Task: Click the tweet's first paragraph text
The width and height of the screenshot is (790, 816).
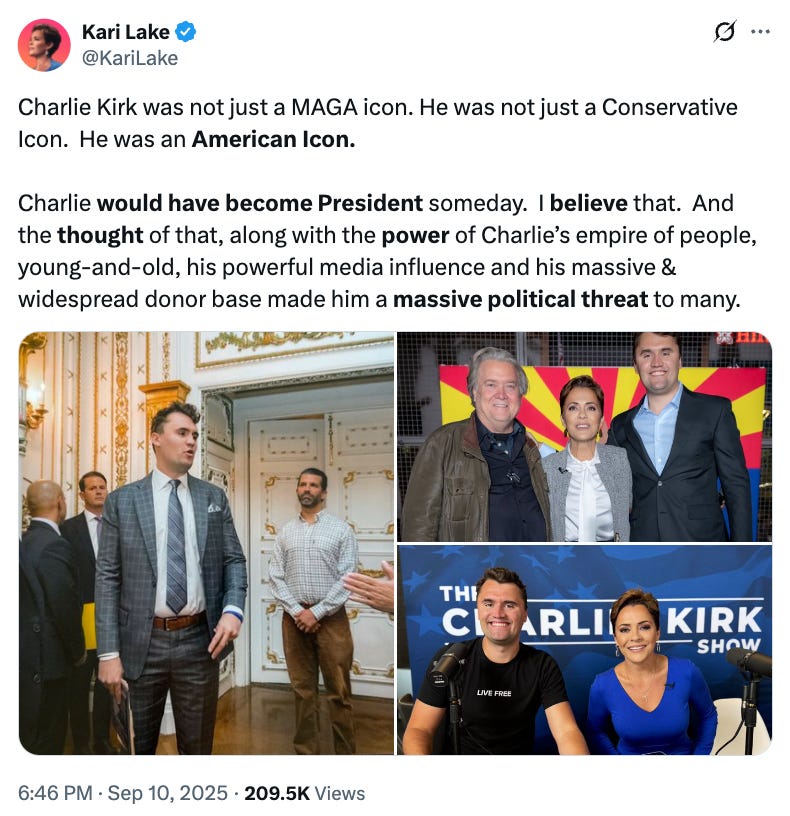Action: [x=377, y=123]
